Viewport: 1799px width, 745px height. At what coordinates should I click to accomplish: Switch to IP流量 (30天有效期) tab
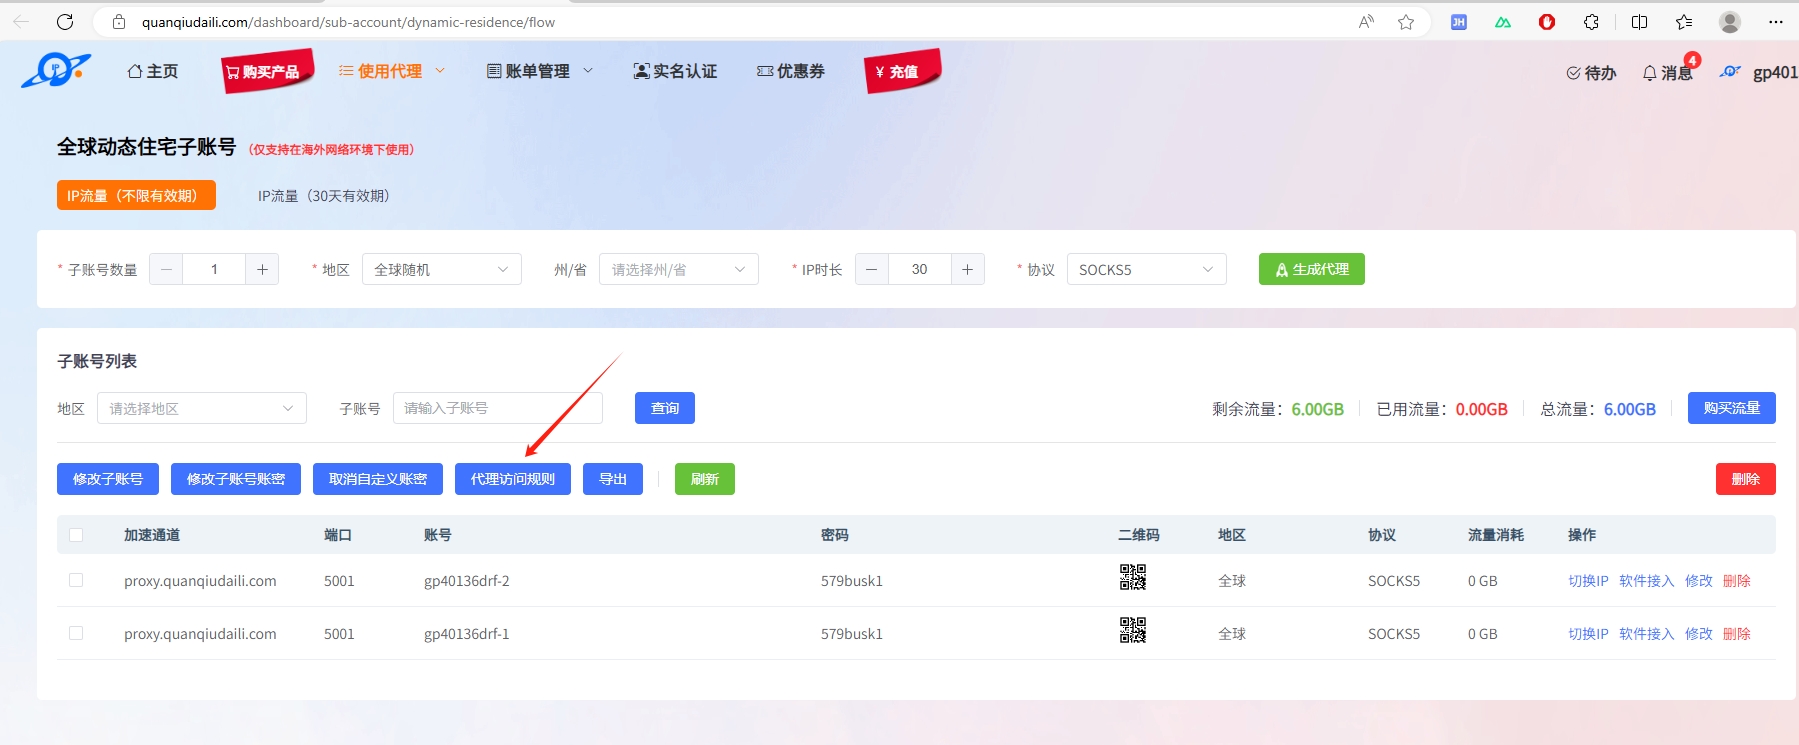(x=323, y=196)
